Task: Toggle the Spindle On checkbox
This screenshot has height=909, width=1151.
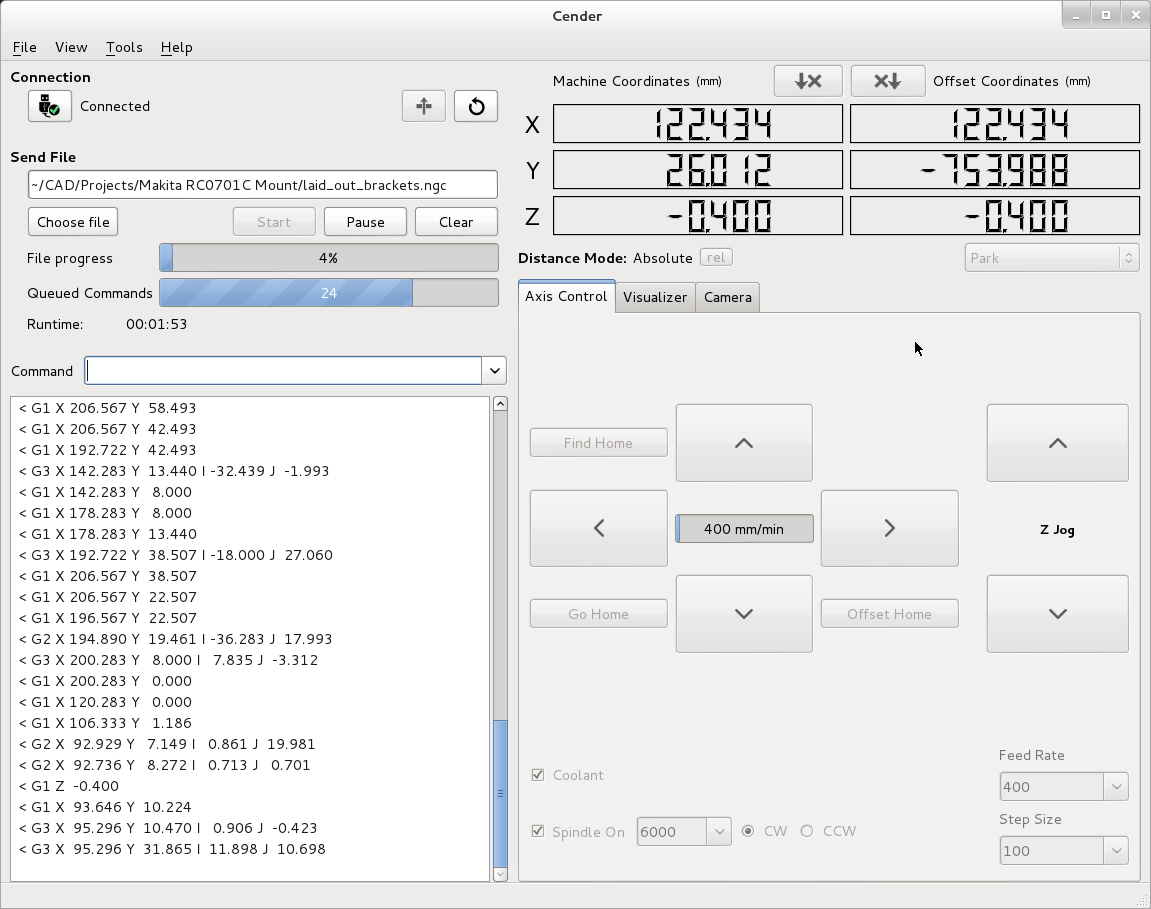Action: point(538,831)
